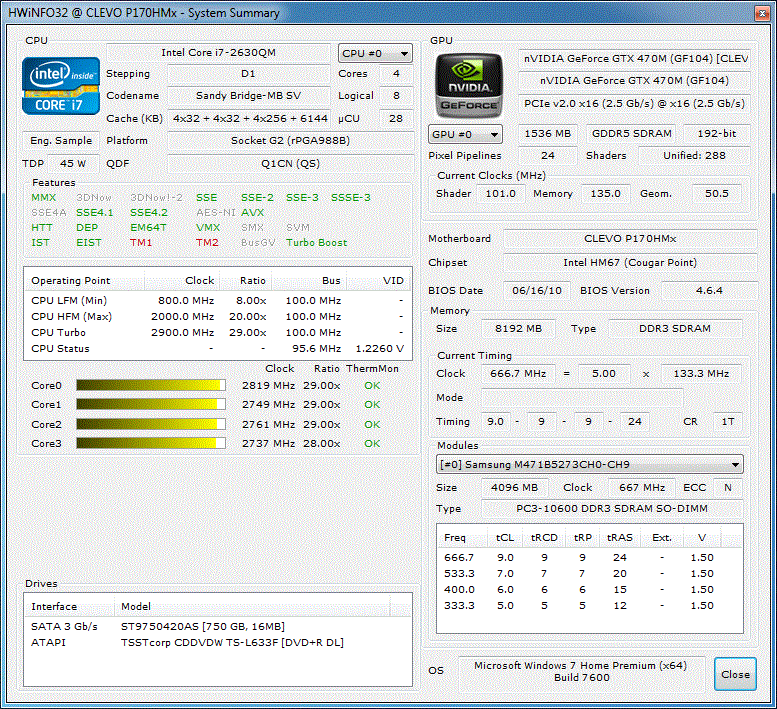Expand the Samsung M471B5273CH0-CH9 module dropdown
The height and width of the screenshot is (709, 777).
[x=589, y=464]
